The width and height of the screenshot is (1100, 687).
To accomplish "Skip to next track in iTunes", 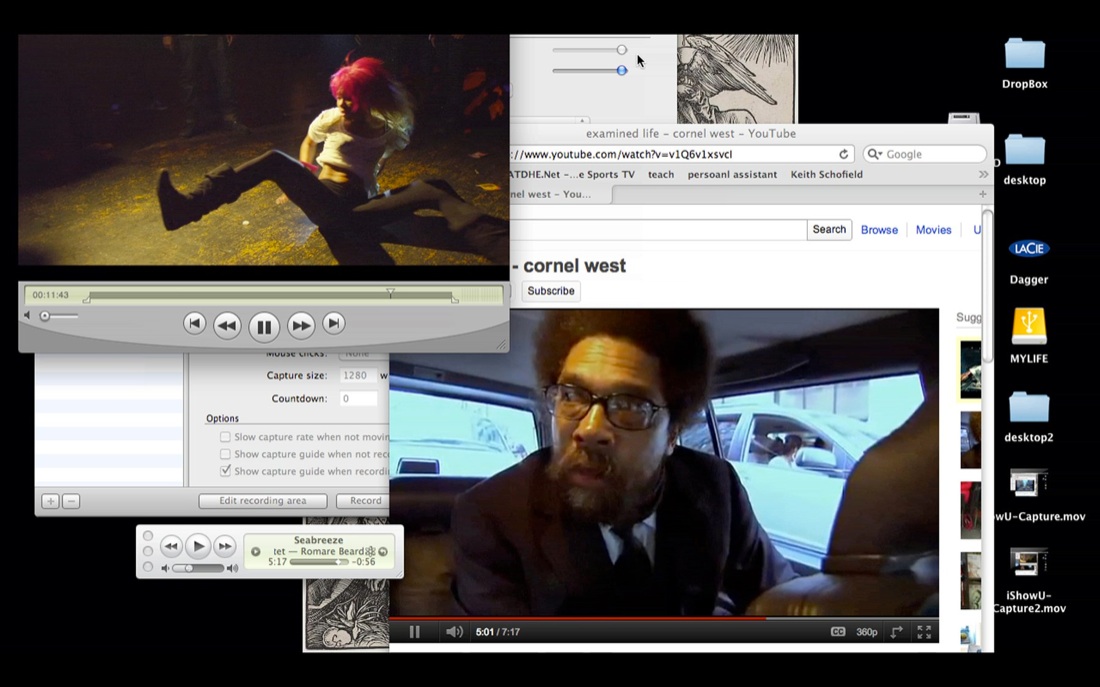I will [225, 546].
